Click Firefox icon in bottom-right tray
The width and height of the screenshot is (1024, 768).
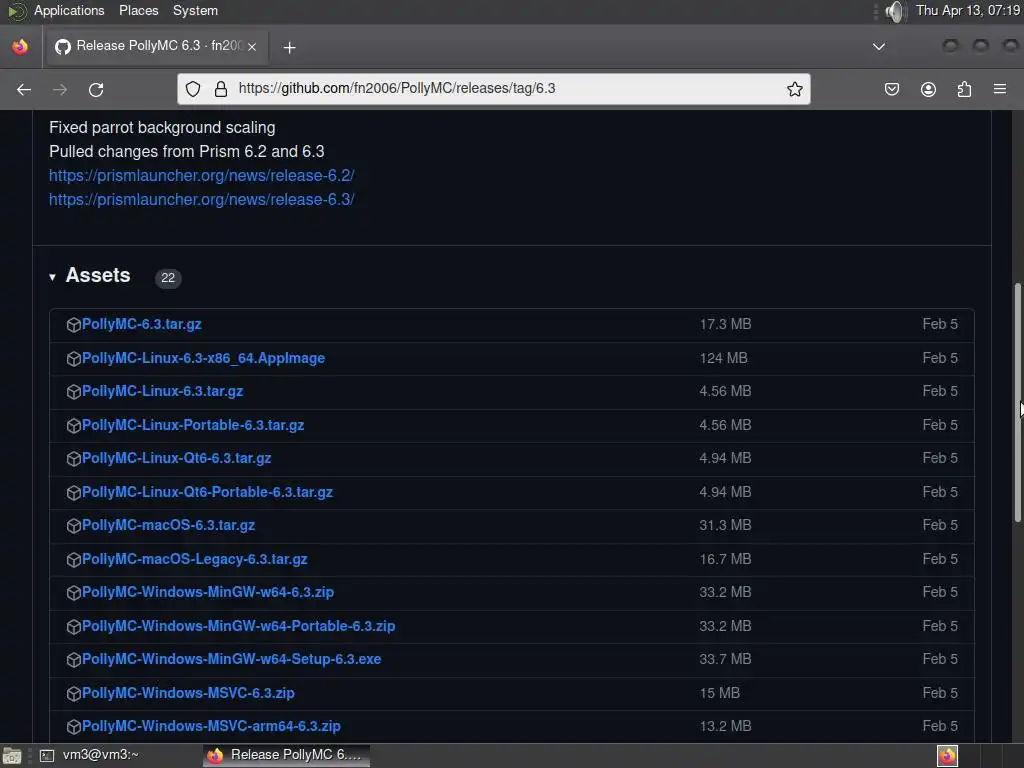[x=947, y=756]
